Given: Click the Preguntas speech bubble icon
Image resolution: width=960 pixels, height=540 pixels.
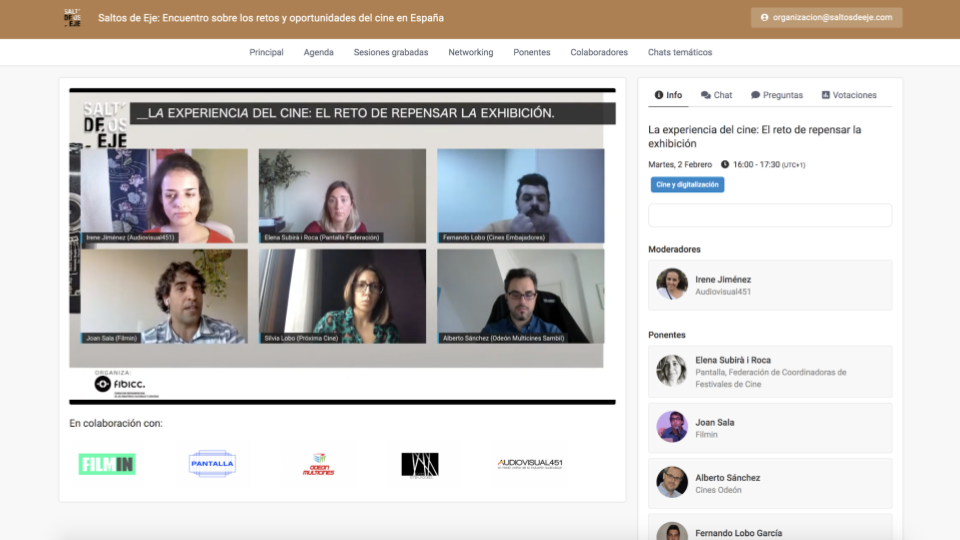Looking at the screenshot, I should [x=756, y=95].
